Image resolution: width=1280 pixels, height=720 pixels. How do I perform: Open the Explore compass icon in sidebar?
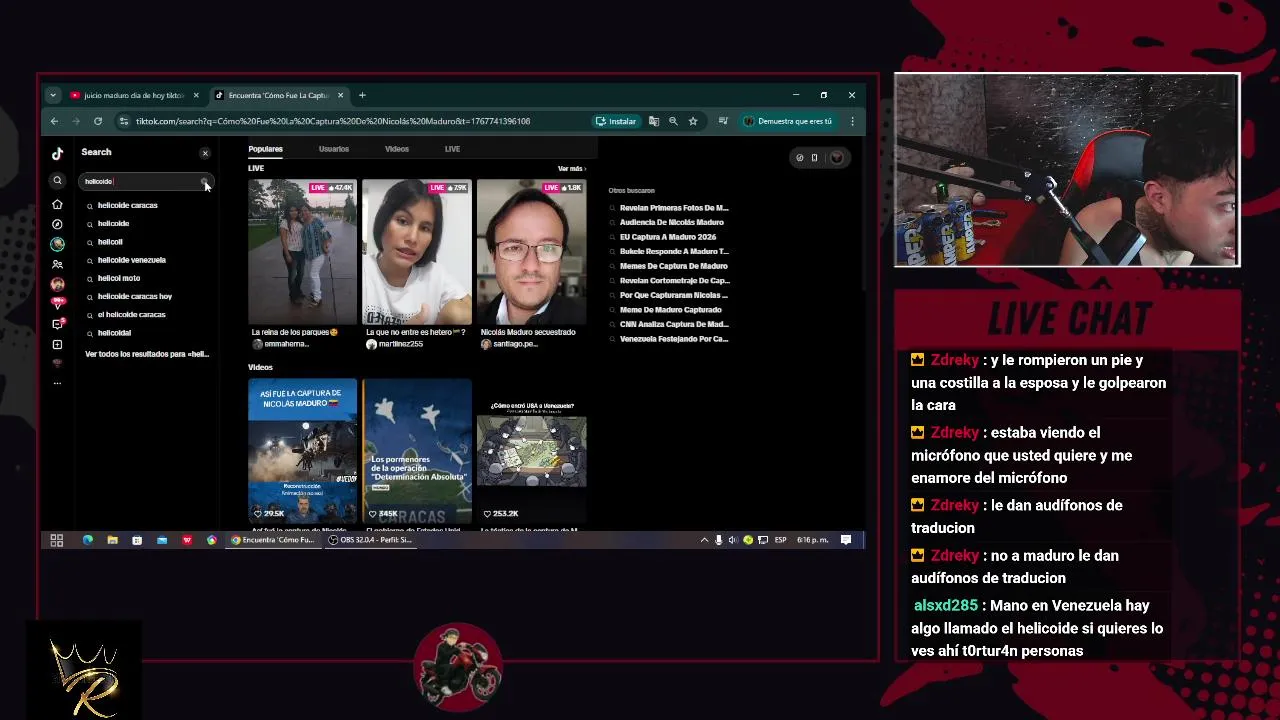57,224
